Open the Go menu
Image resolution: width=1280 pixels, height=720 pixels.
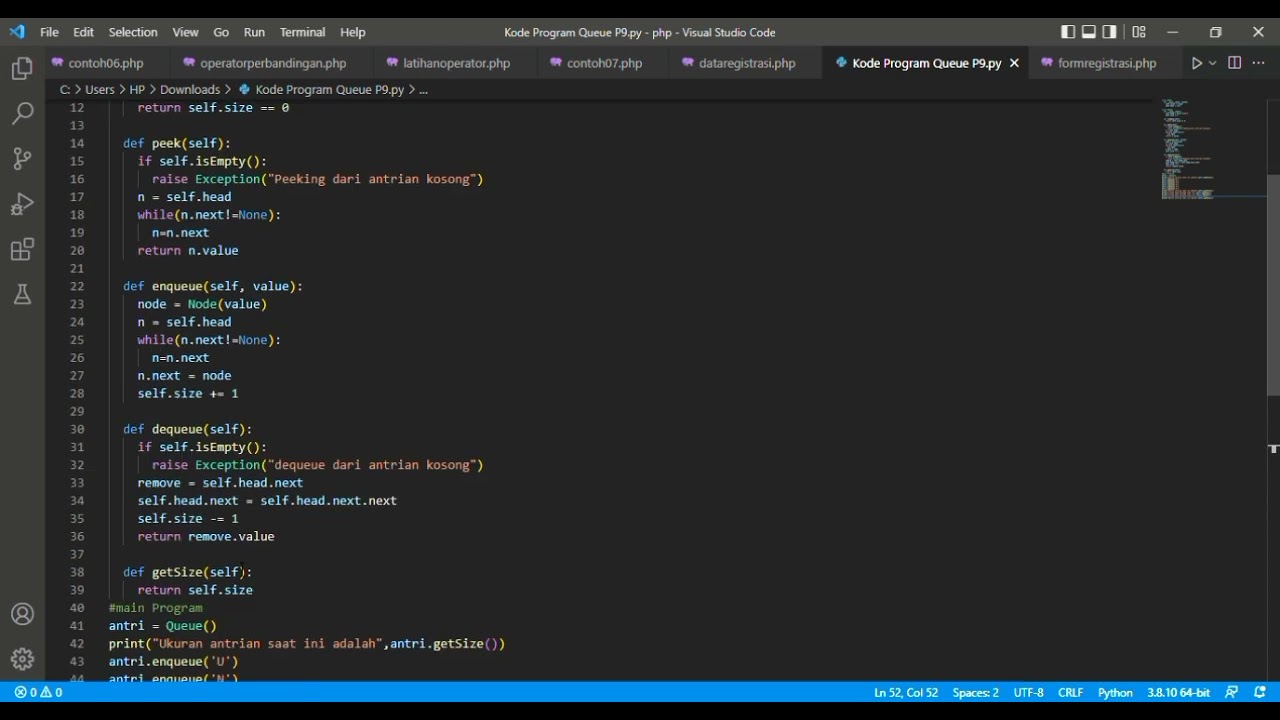click(221, 32)
